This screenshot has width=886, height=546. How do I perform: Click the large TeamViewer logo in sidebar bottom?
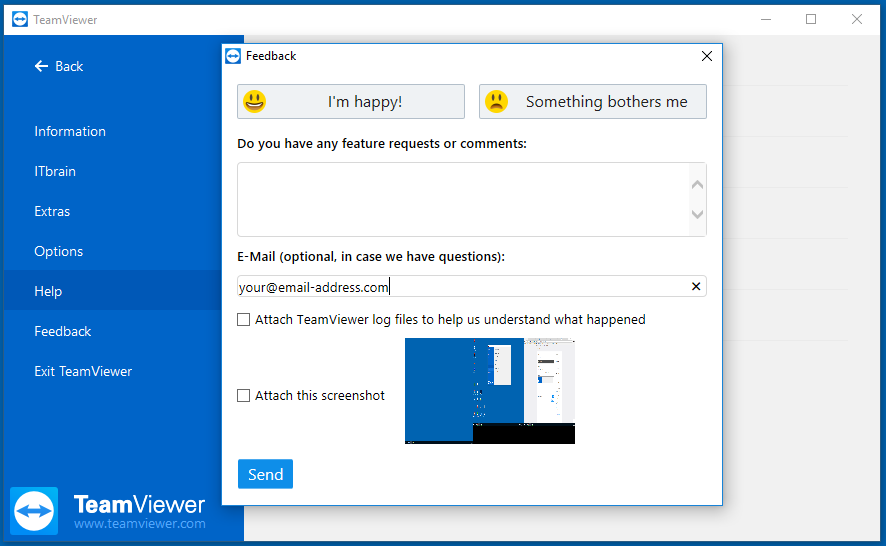34,511
